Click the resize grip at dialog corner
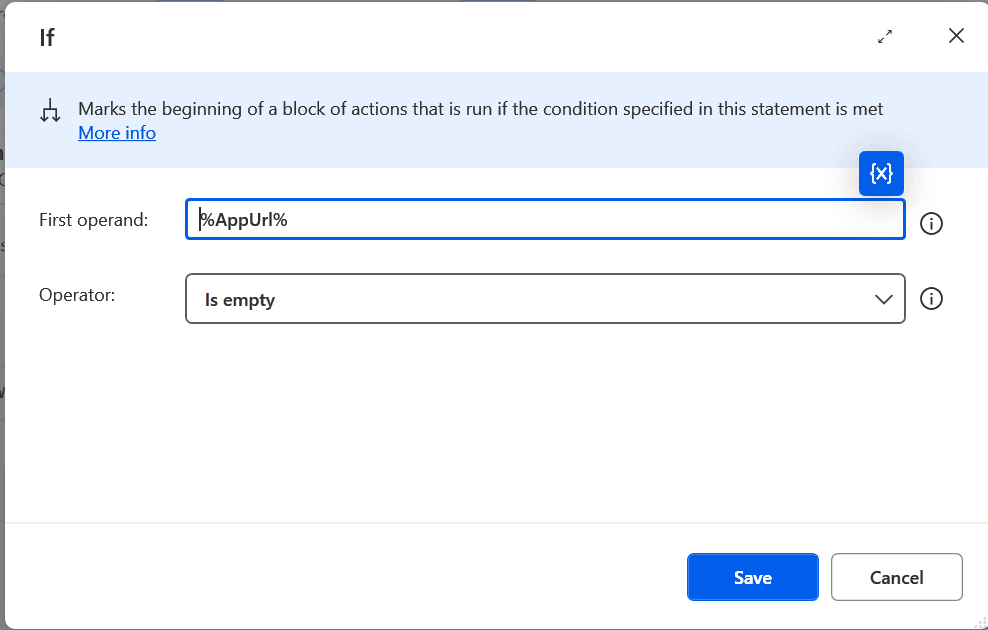Screen dimensions: 988x630 (980, 622)
